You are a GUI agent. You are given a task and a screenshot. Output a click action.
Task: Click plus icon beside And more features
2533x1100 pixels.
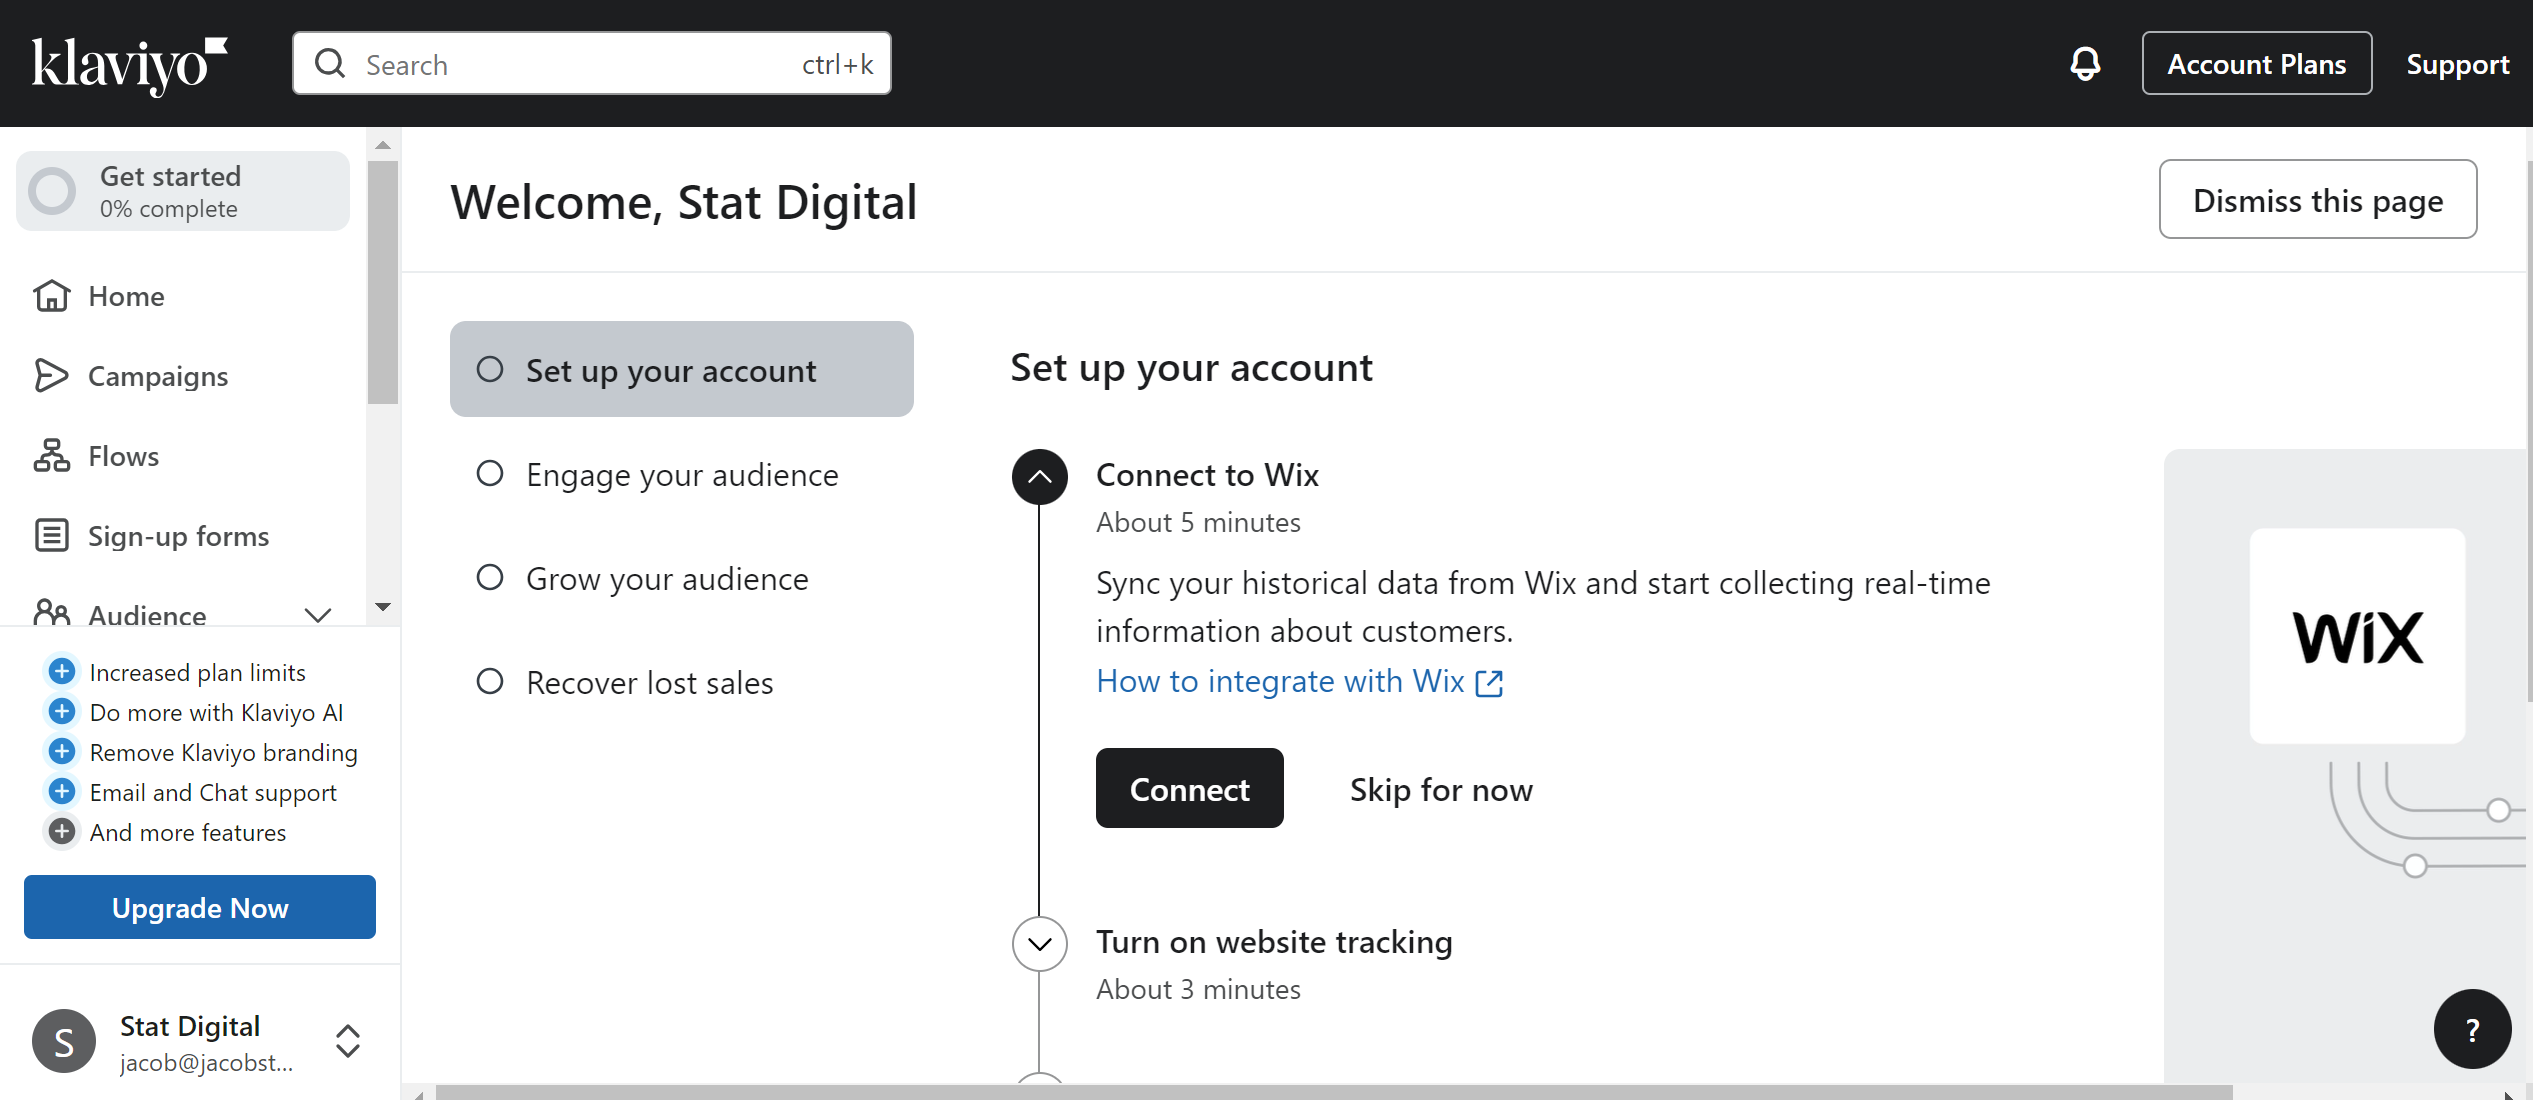tap(62, 831)
